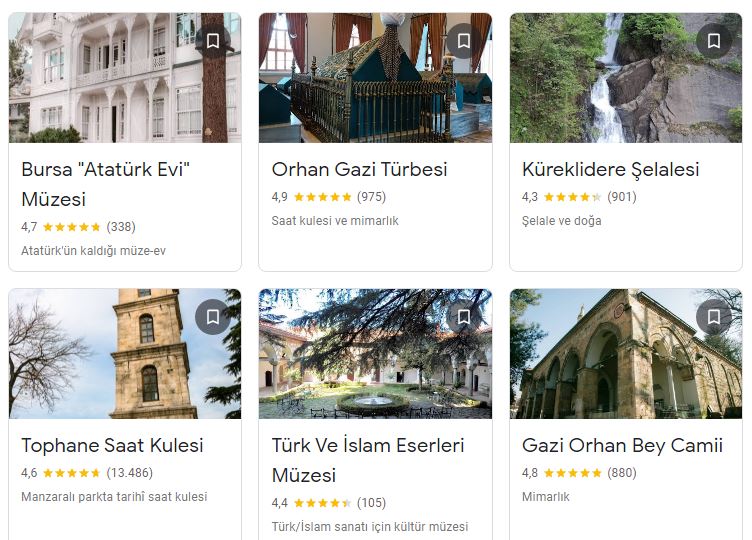The image size is (752, 540).
Task: Open Gazi Orhan Bey Camii title
Action: pyautogui.click(x=622, y=446)
